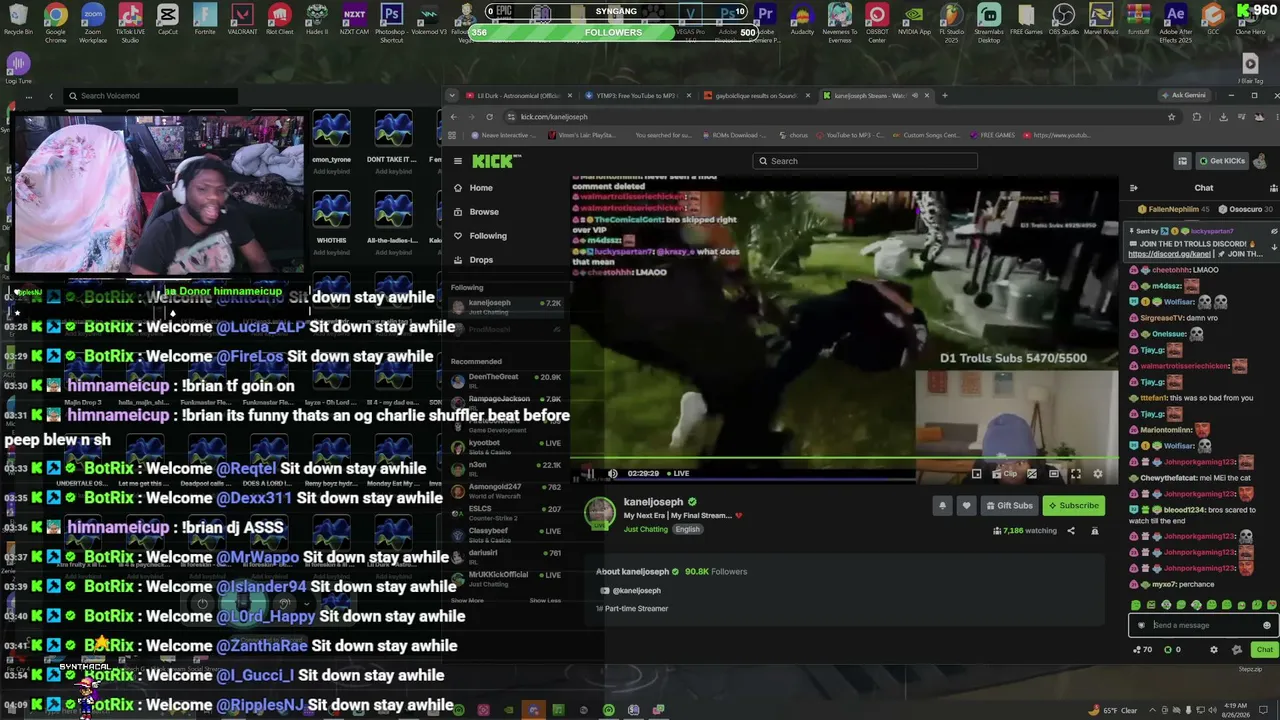
Task: Open kaneljoseph channel avatar
Action: click(x=600, y=513)
